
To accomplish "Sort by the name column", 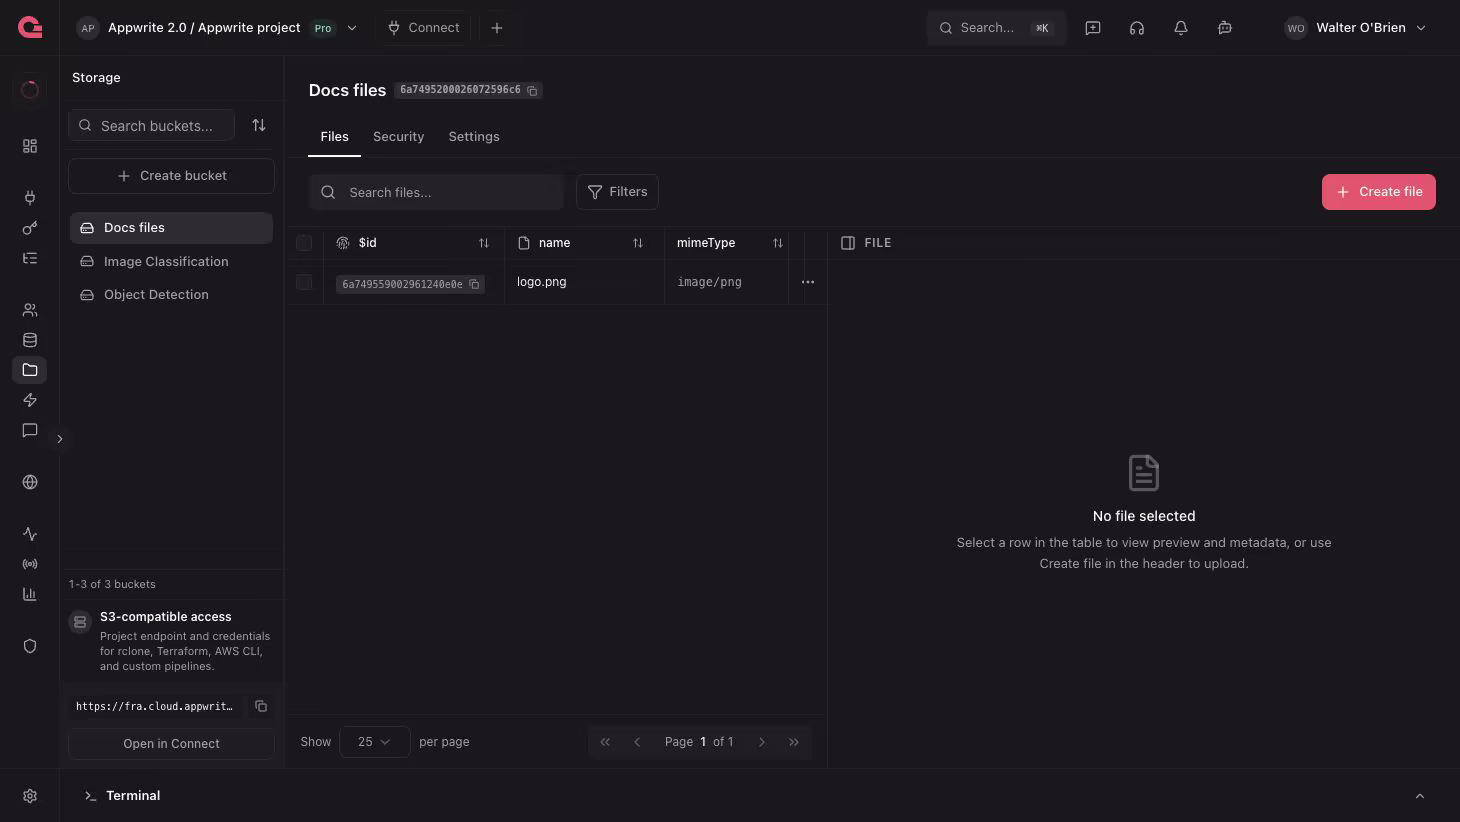I will (638, 243).
